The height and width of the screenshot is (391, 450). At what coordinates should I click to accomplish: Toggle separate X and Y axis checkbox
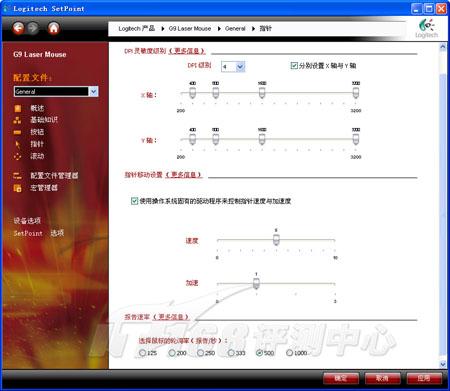(294, 66)
